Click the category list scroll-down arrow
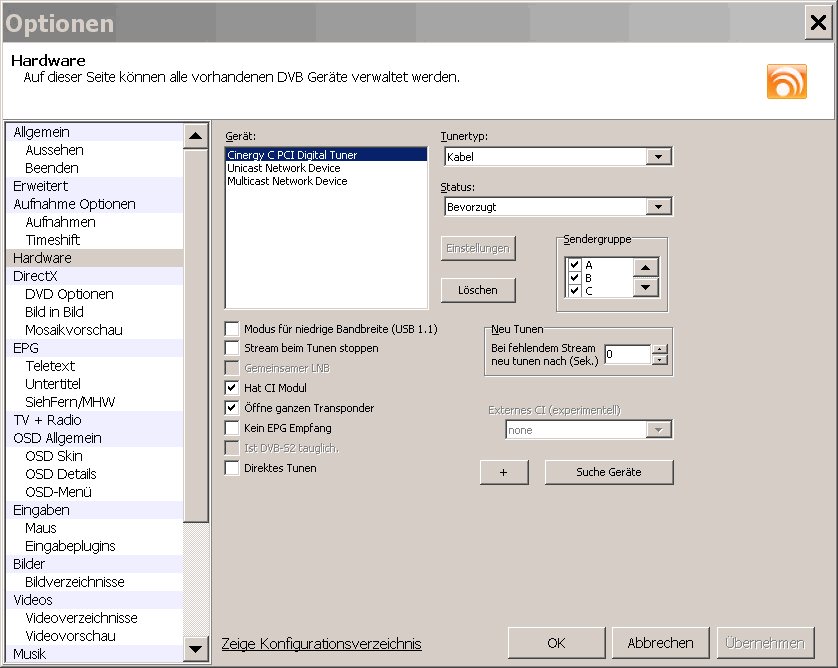Viewport: 838px width, 668px height. (x=196, y=650)
